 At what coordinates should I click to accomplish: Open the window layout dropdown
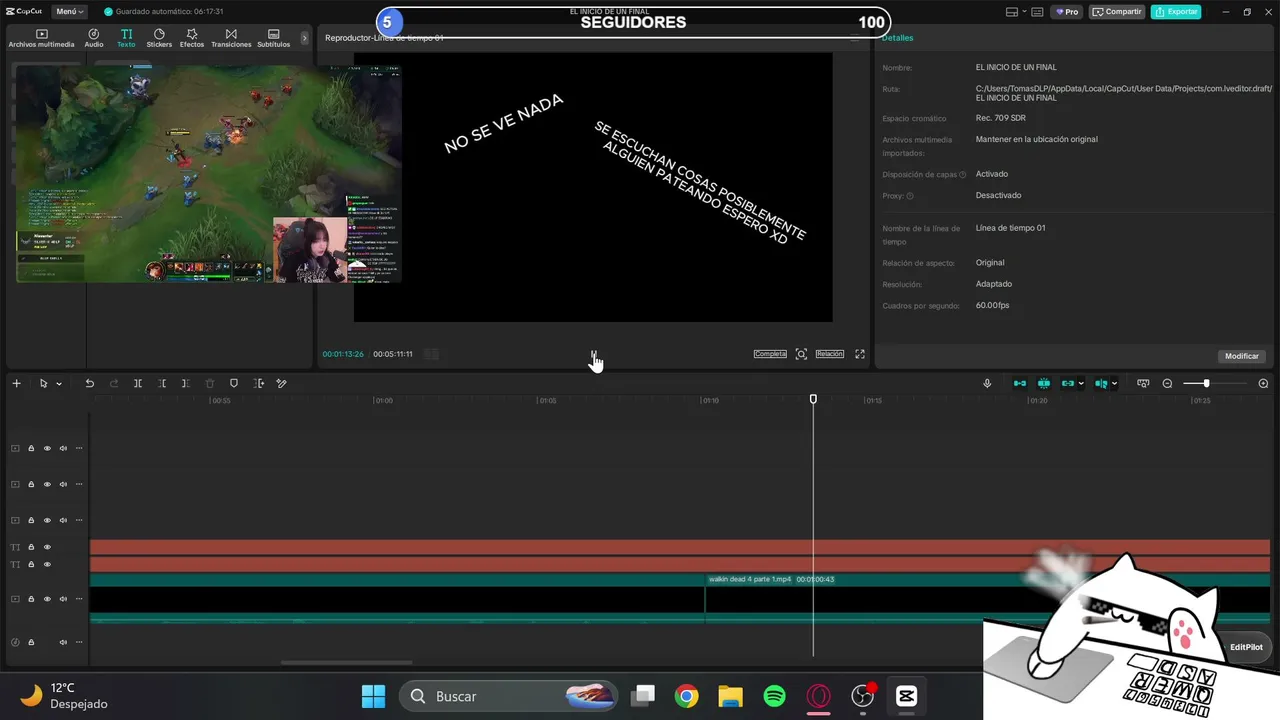click(1018, 12)
